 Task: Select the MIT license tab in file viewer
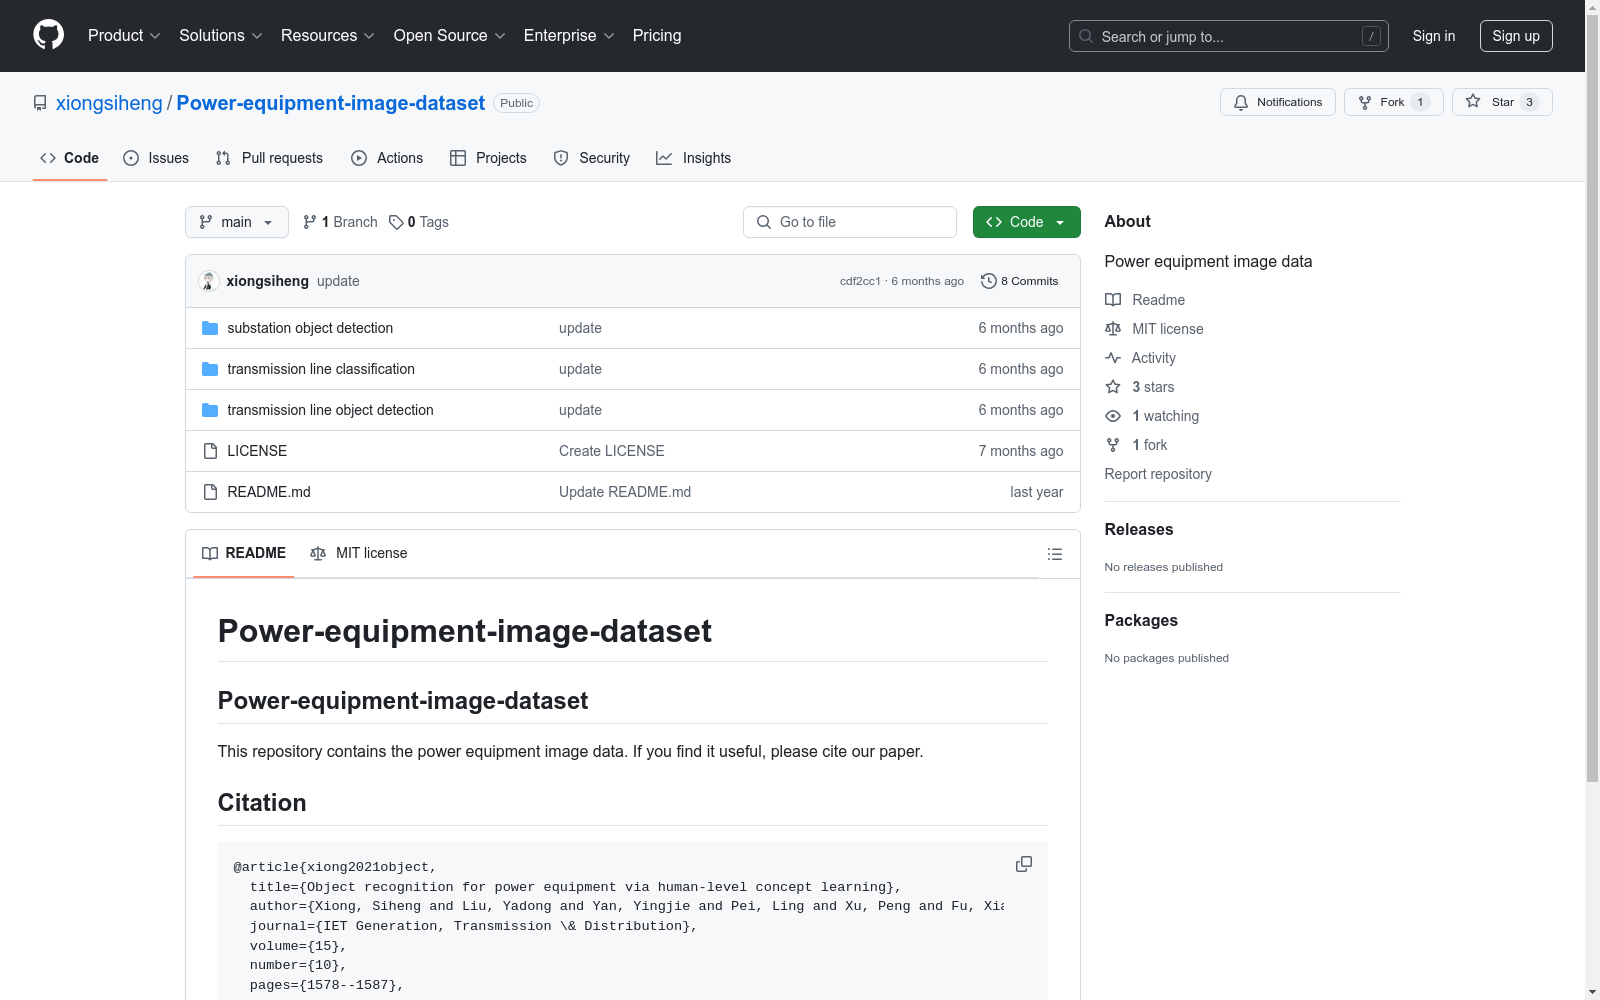click(x=359, y=553)
